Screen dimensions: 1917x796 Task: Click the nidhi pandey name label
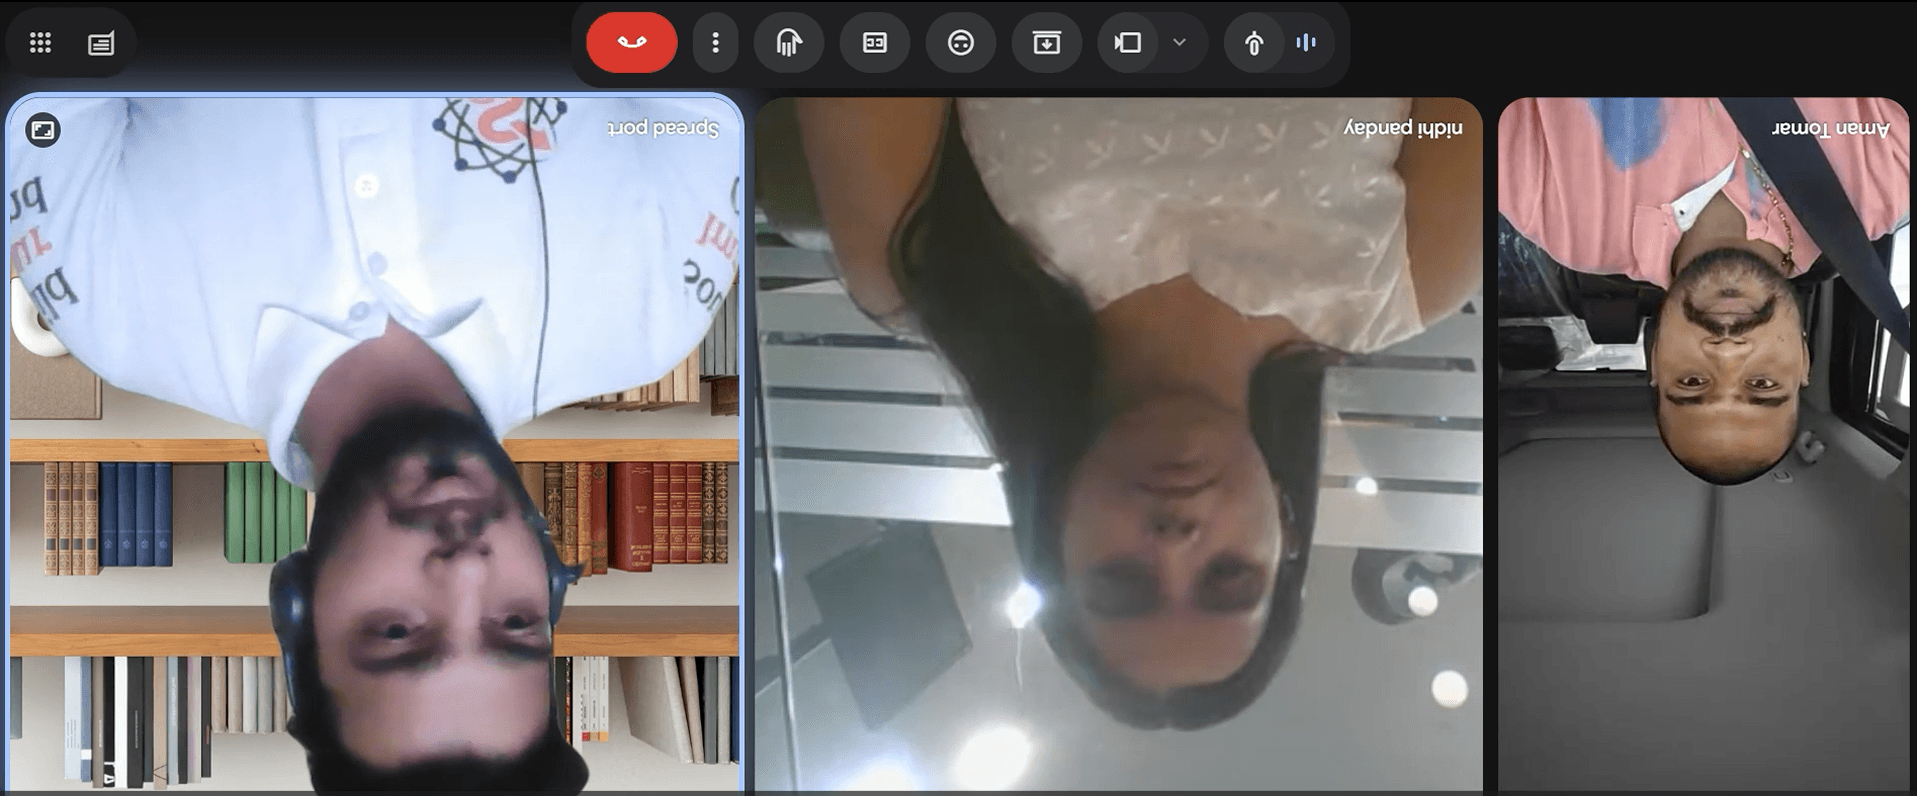coord(1403,128)
